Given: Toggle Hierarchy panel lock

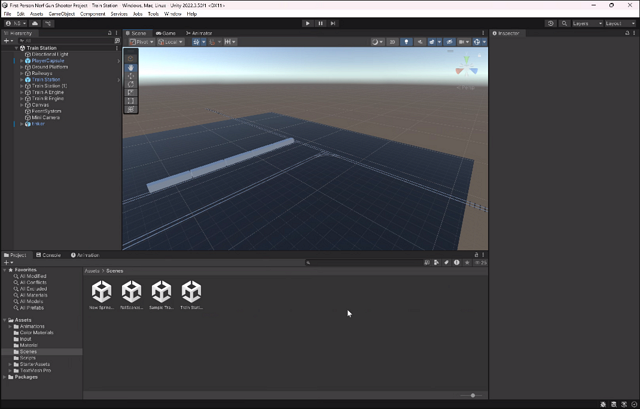Looking at the screenshot, I should pyautogui.click(x=109, y=33).
